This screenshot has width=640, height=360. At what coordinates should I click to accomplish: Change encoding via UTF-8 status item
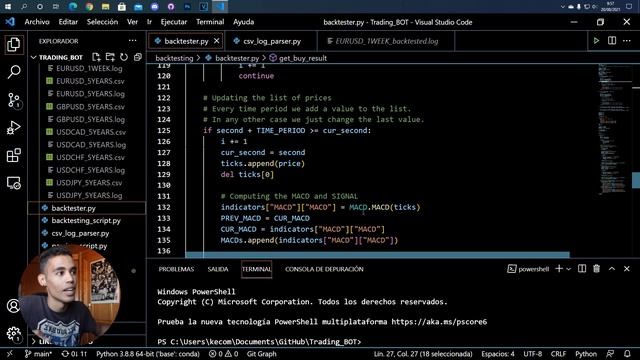pyautogui.click(x=533, y=354)
